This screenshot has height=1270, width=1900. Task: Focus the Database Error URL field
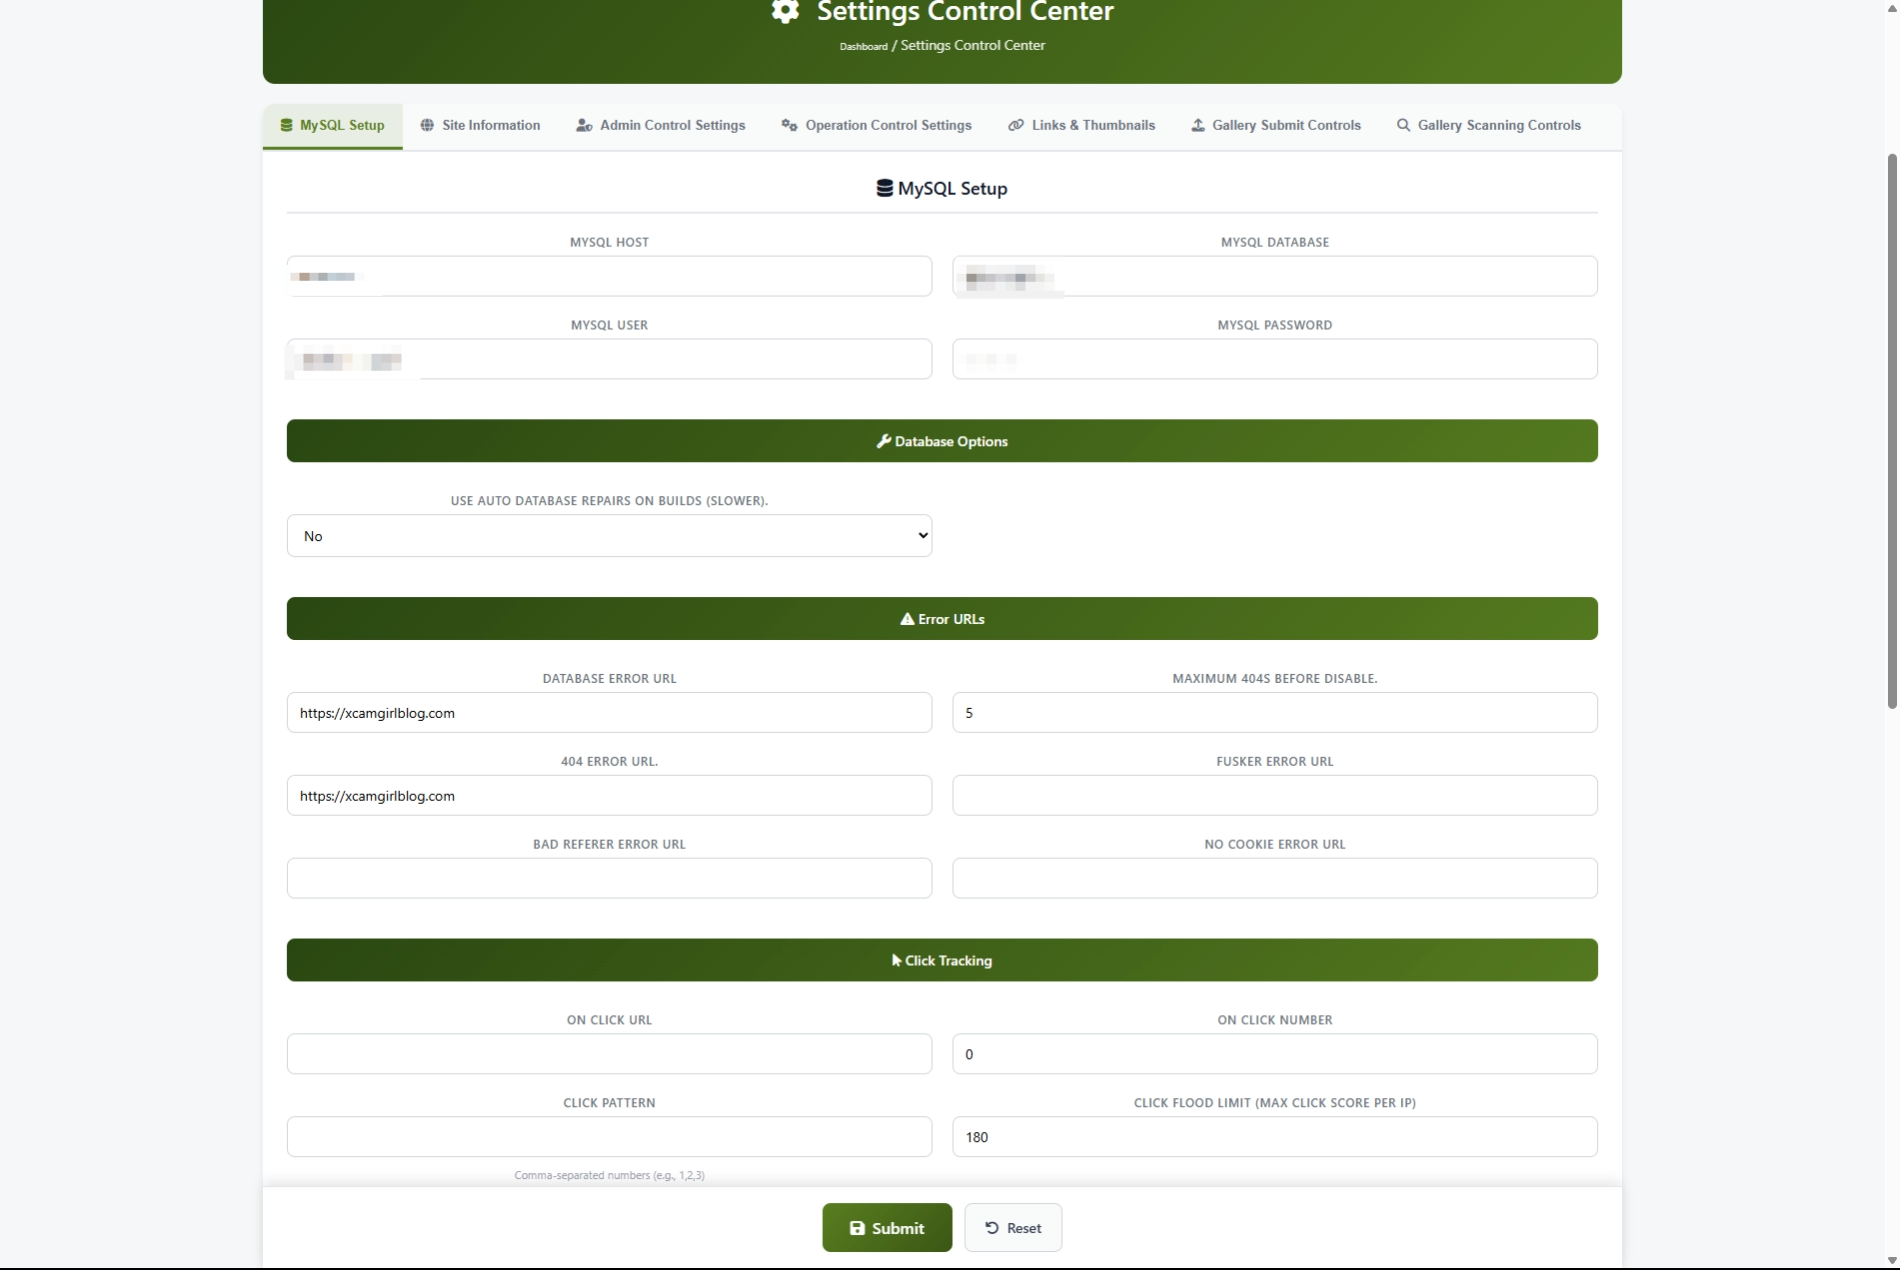[609, 713]
